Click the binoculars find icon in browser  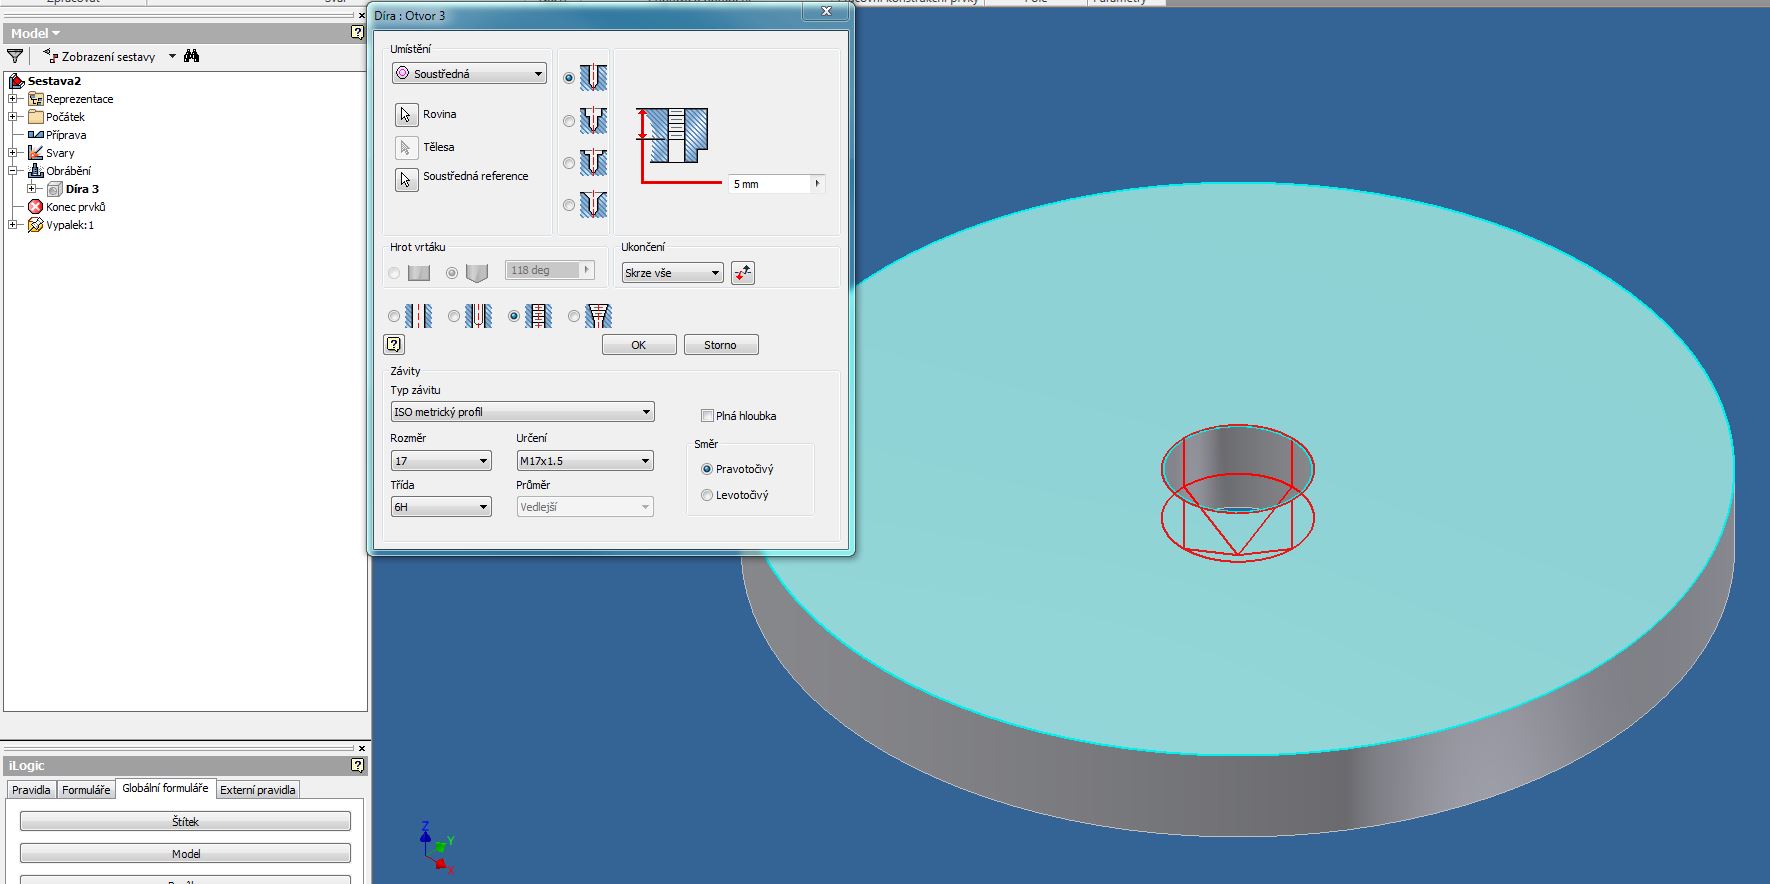[x=192, y=57]
